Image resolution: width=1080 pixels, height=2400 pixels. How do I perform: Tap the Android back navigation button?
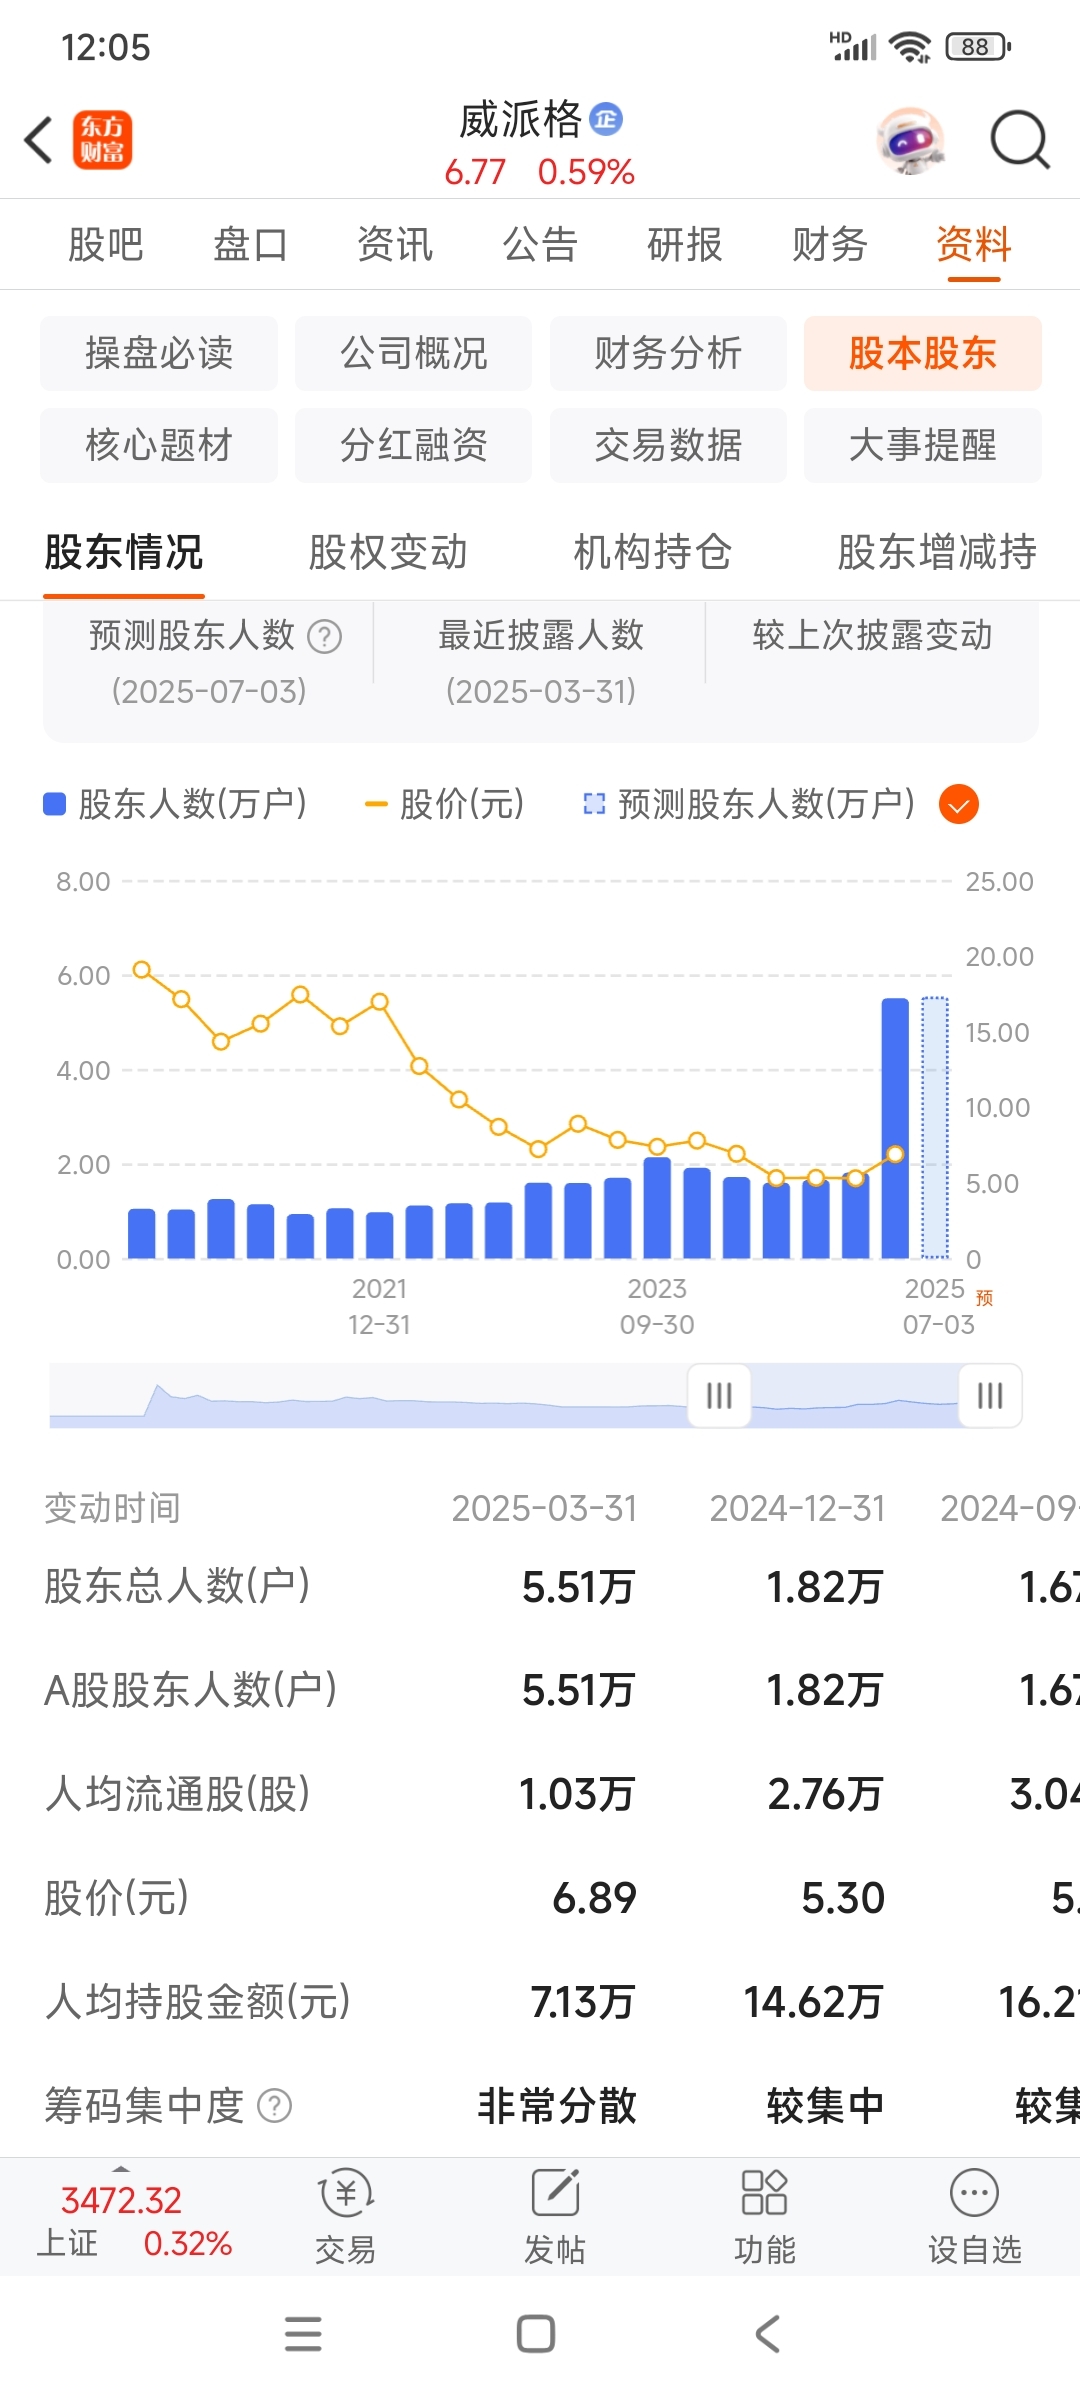coord(768,2334)
